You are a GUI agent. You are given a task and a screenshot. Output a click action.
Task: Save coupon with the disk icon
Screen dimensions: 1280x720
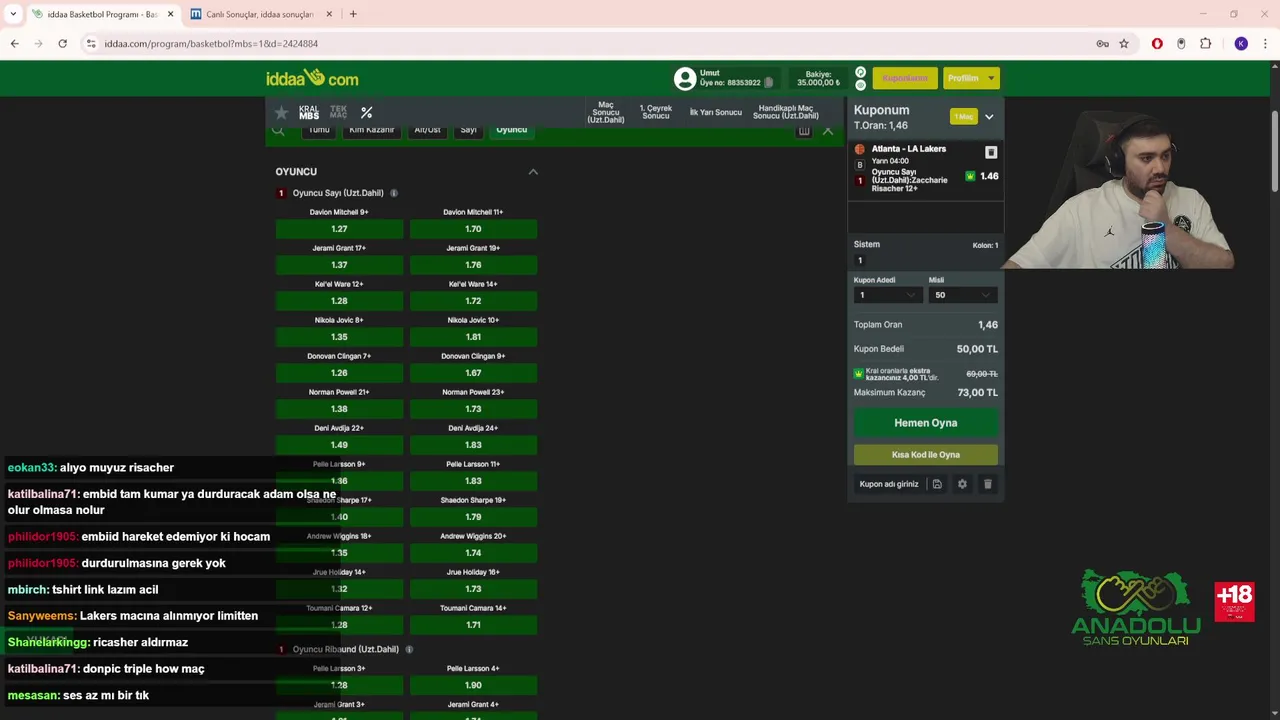click(937, 484)
